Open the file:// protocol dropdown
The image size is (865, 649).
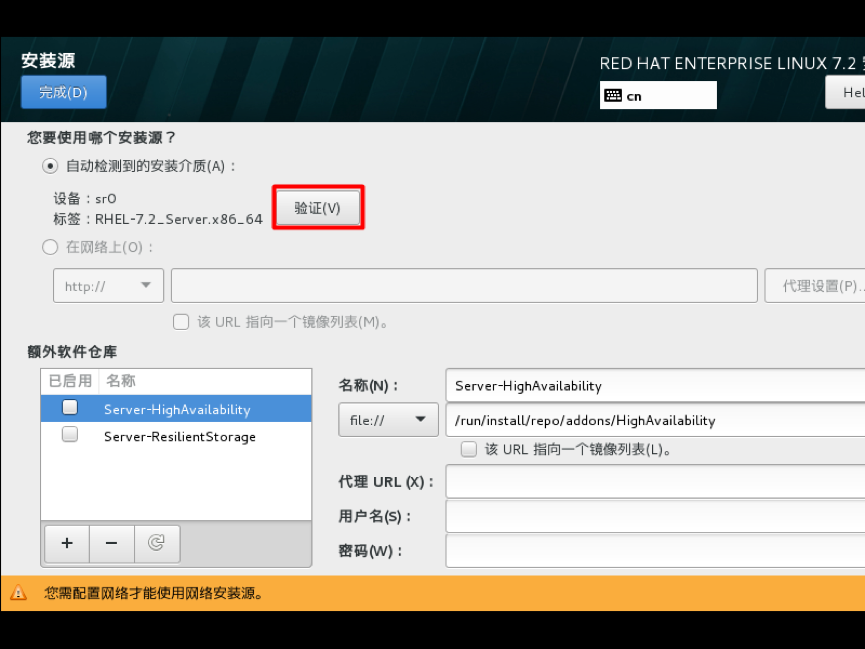click(x=388, y=420)
